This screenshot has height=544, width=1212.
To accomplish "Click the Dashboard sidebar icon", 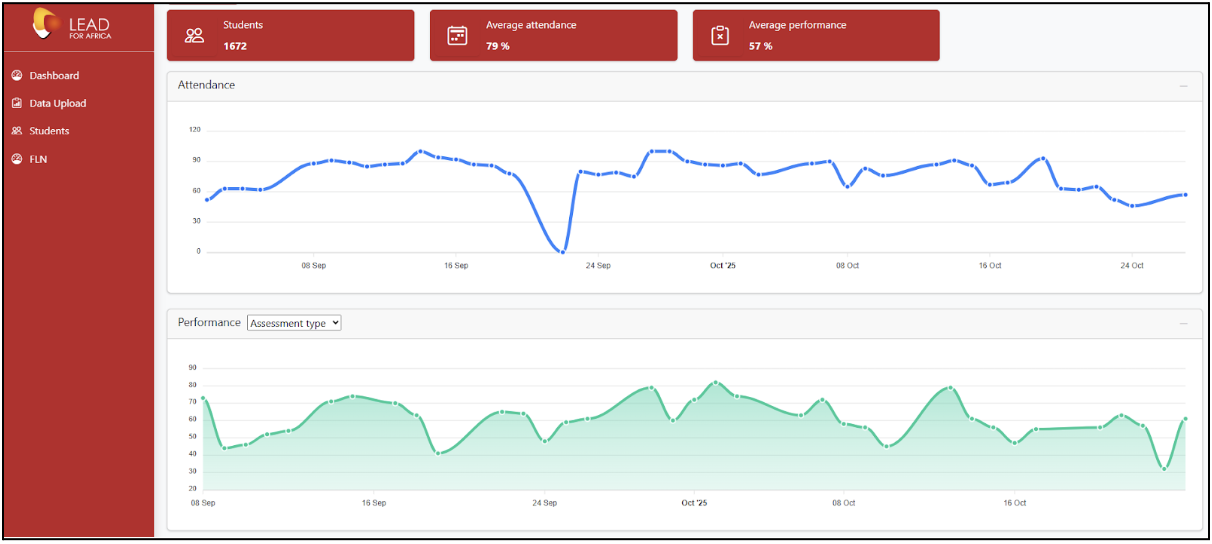I will (x=17, y=75).
